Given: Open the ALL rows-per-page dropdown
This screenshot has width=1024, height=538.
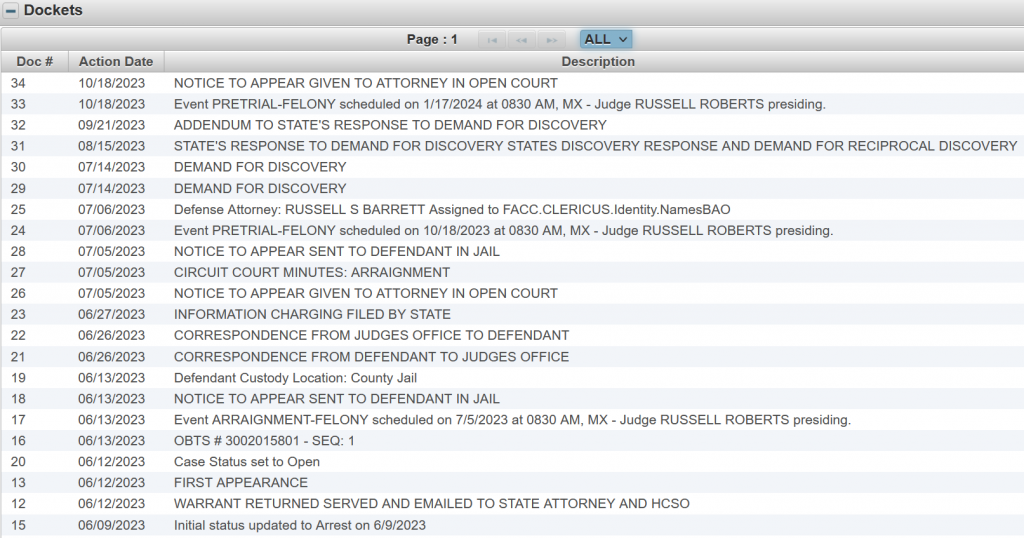Looking at the screenshot, I should pos(606,39).
